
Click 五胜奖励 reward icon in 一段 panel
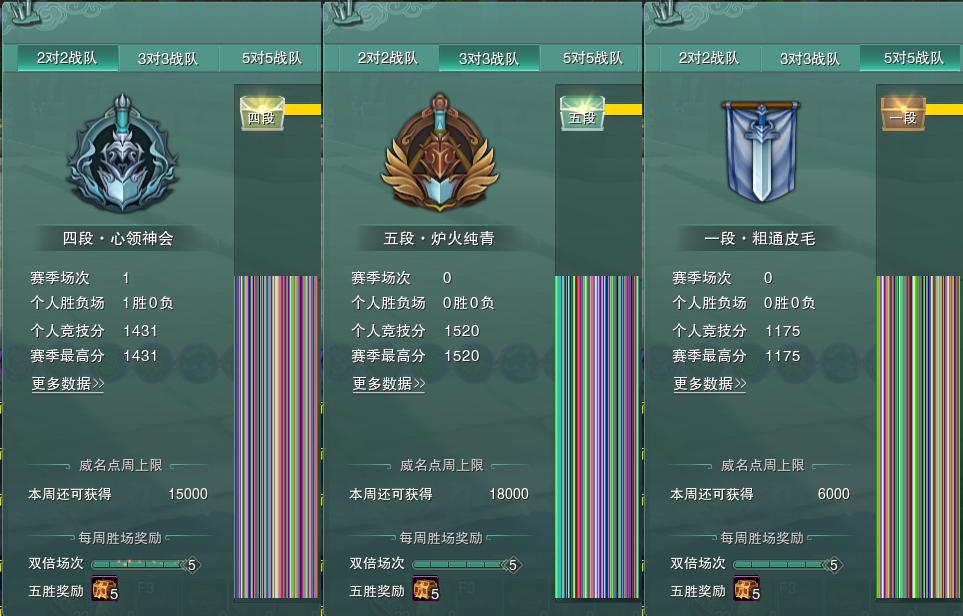tap(747, 589)
